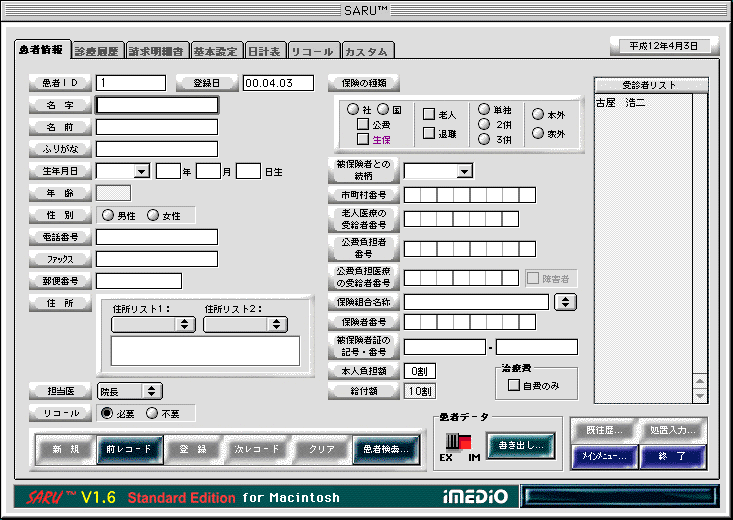Click the 平成12年4月3日 date display
This screenshot has width=733, height=520.
664,46
